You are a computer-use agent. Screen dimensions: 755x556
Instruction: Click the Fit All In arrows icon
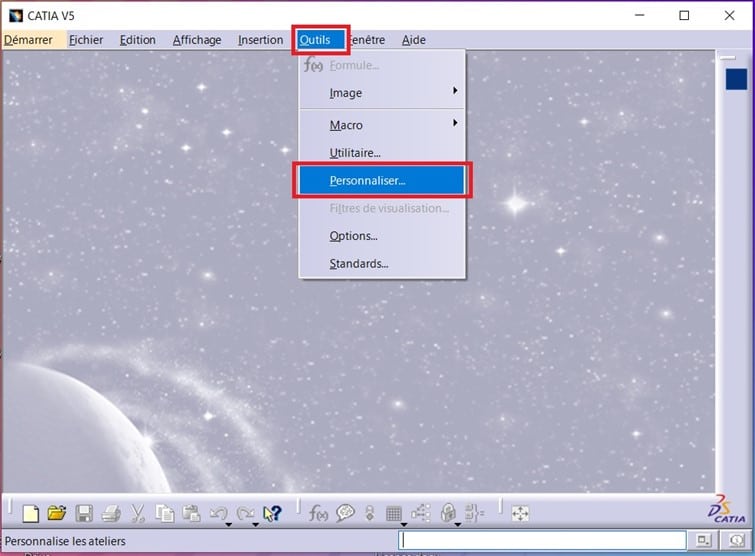(520, 513)
